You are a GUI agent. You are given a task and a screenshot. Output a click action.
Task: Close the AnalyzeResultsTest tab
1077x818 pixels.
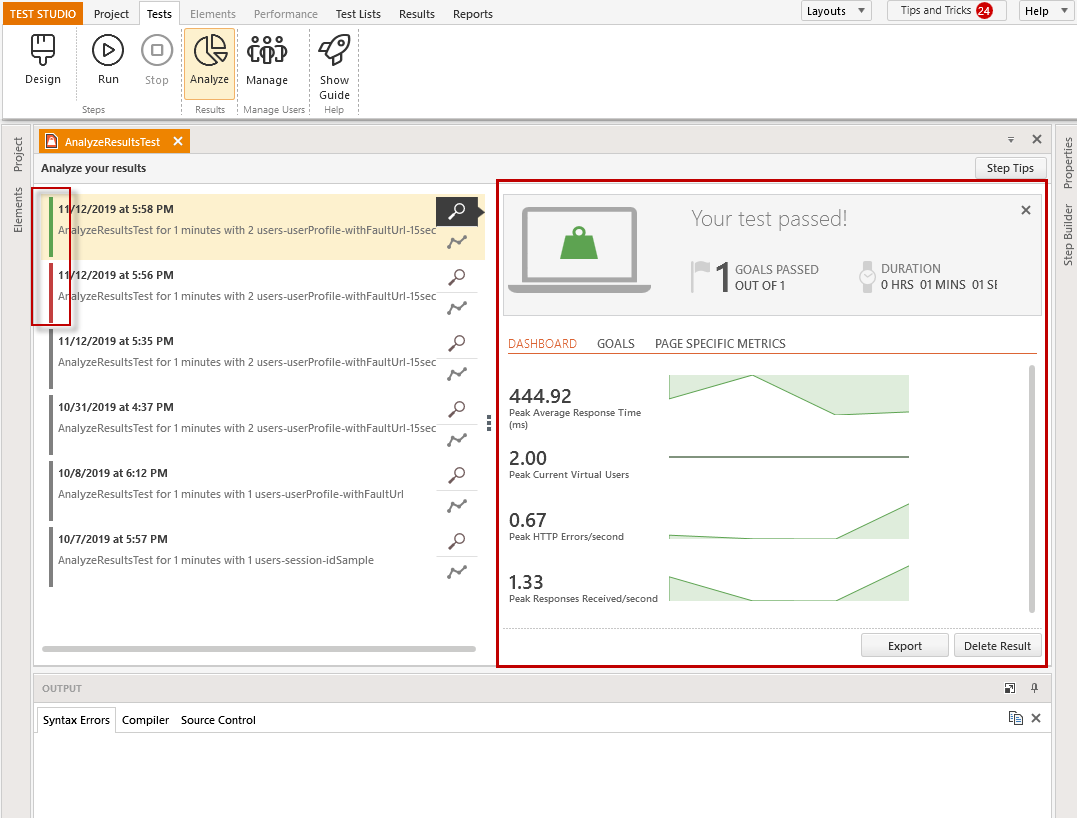178,141
